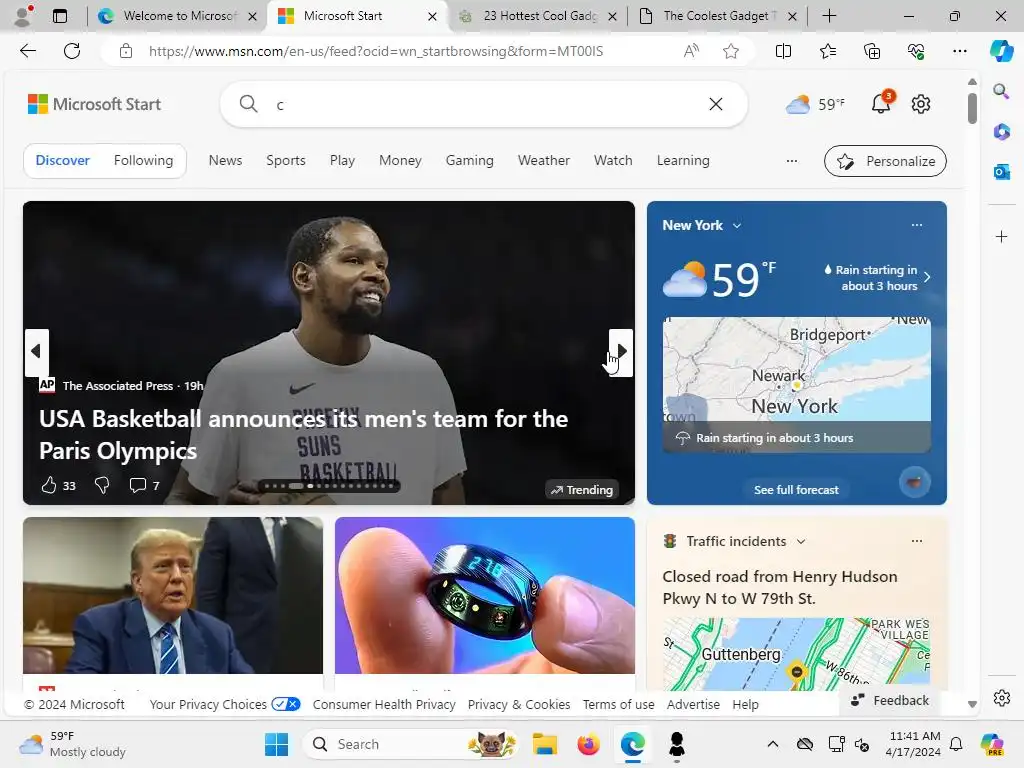Go back using the back arrow

tap(28, 51)
